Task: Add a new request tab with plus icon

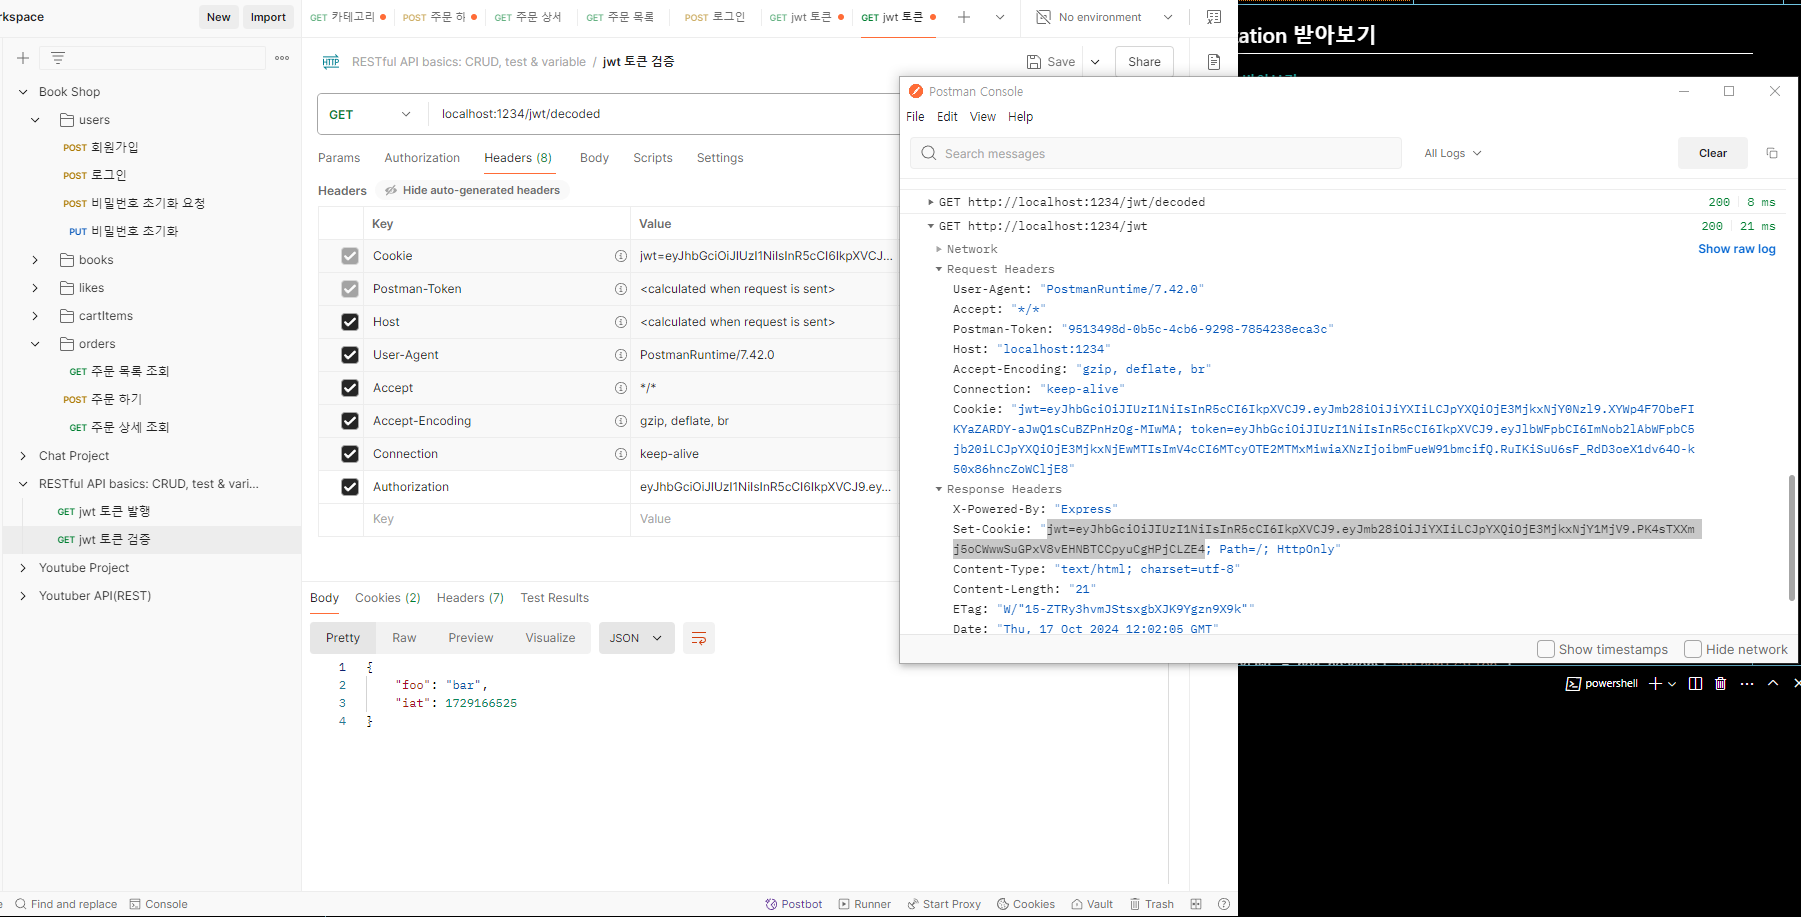Action: click(x=964, y=17)
